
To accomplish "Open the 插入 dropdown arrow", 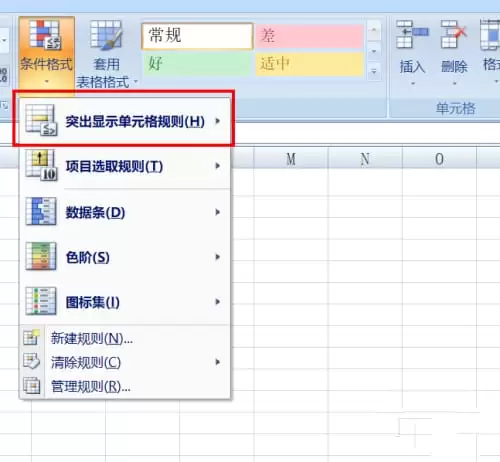I will click(x=413, y=83).
